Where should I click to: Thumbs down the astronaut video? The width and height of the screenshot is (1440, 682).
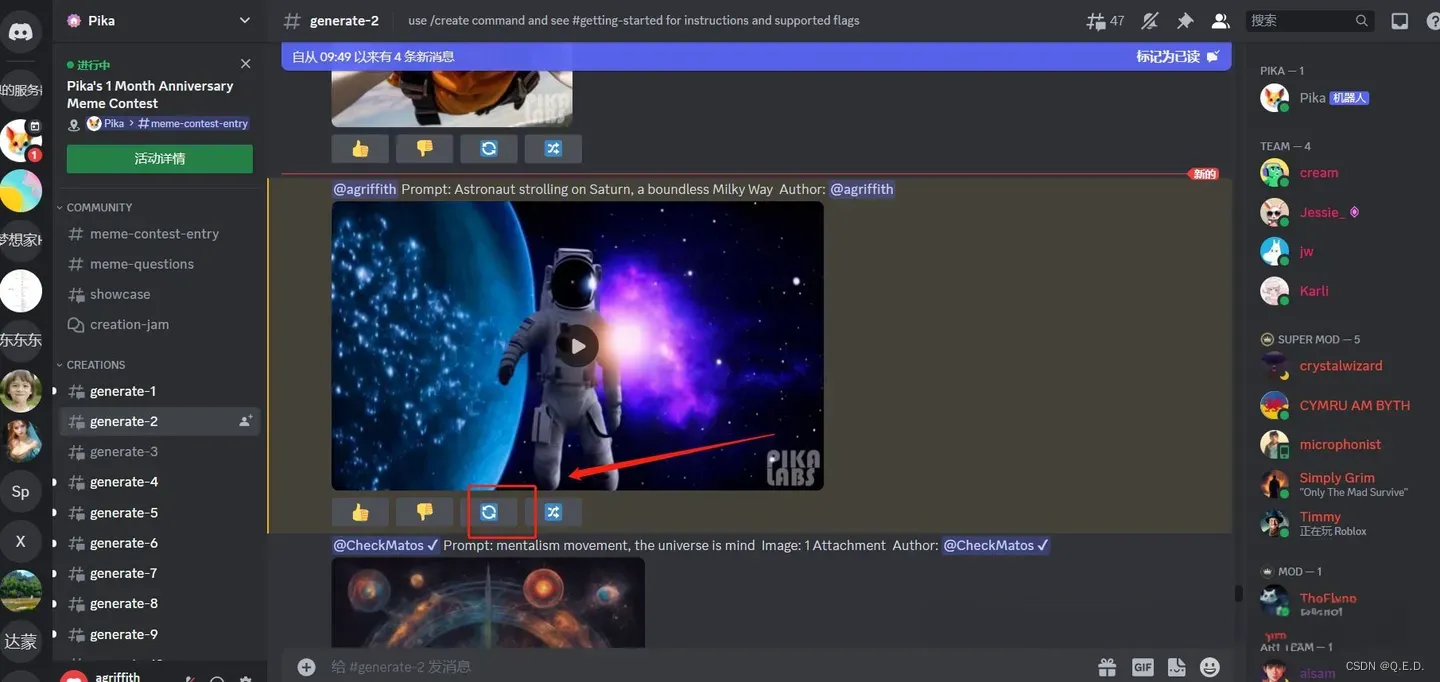pyautogui.click(x=424, y=512)
